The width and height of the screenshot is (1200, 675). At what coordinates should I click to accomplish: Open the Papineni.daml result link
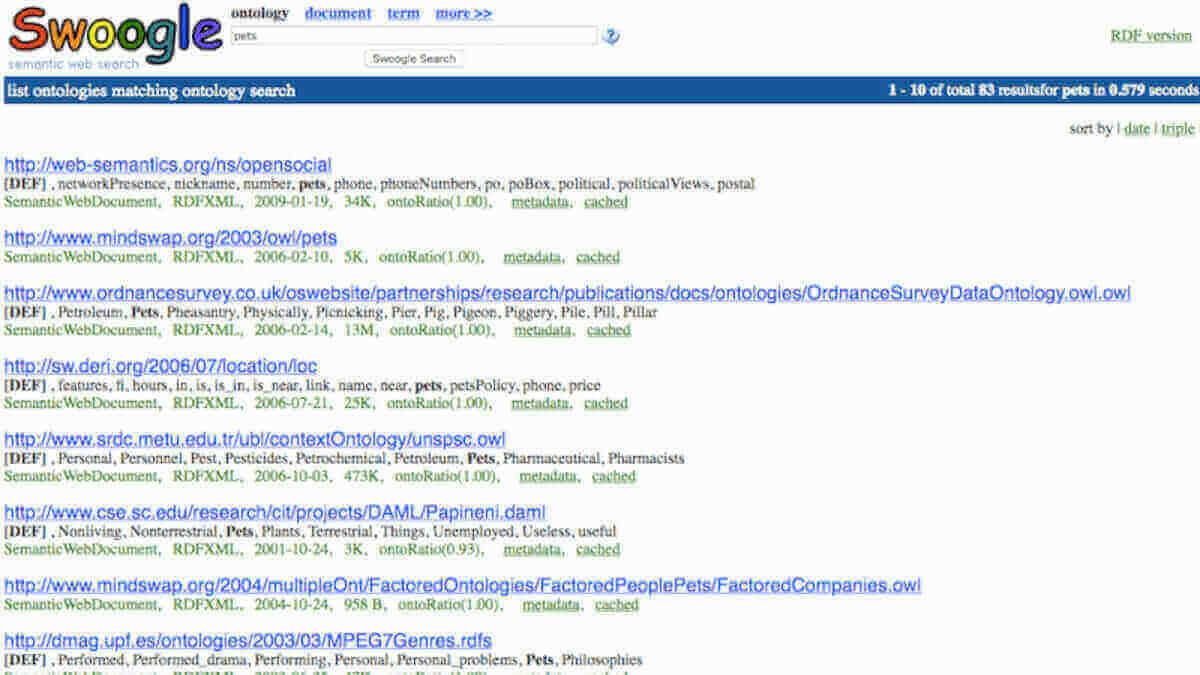tap(275, 513)
